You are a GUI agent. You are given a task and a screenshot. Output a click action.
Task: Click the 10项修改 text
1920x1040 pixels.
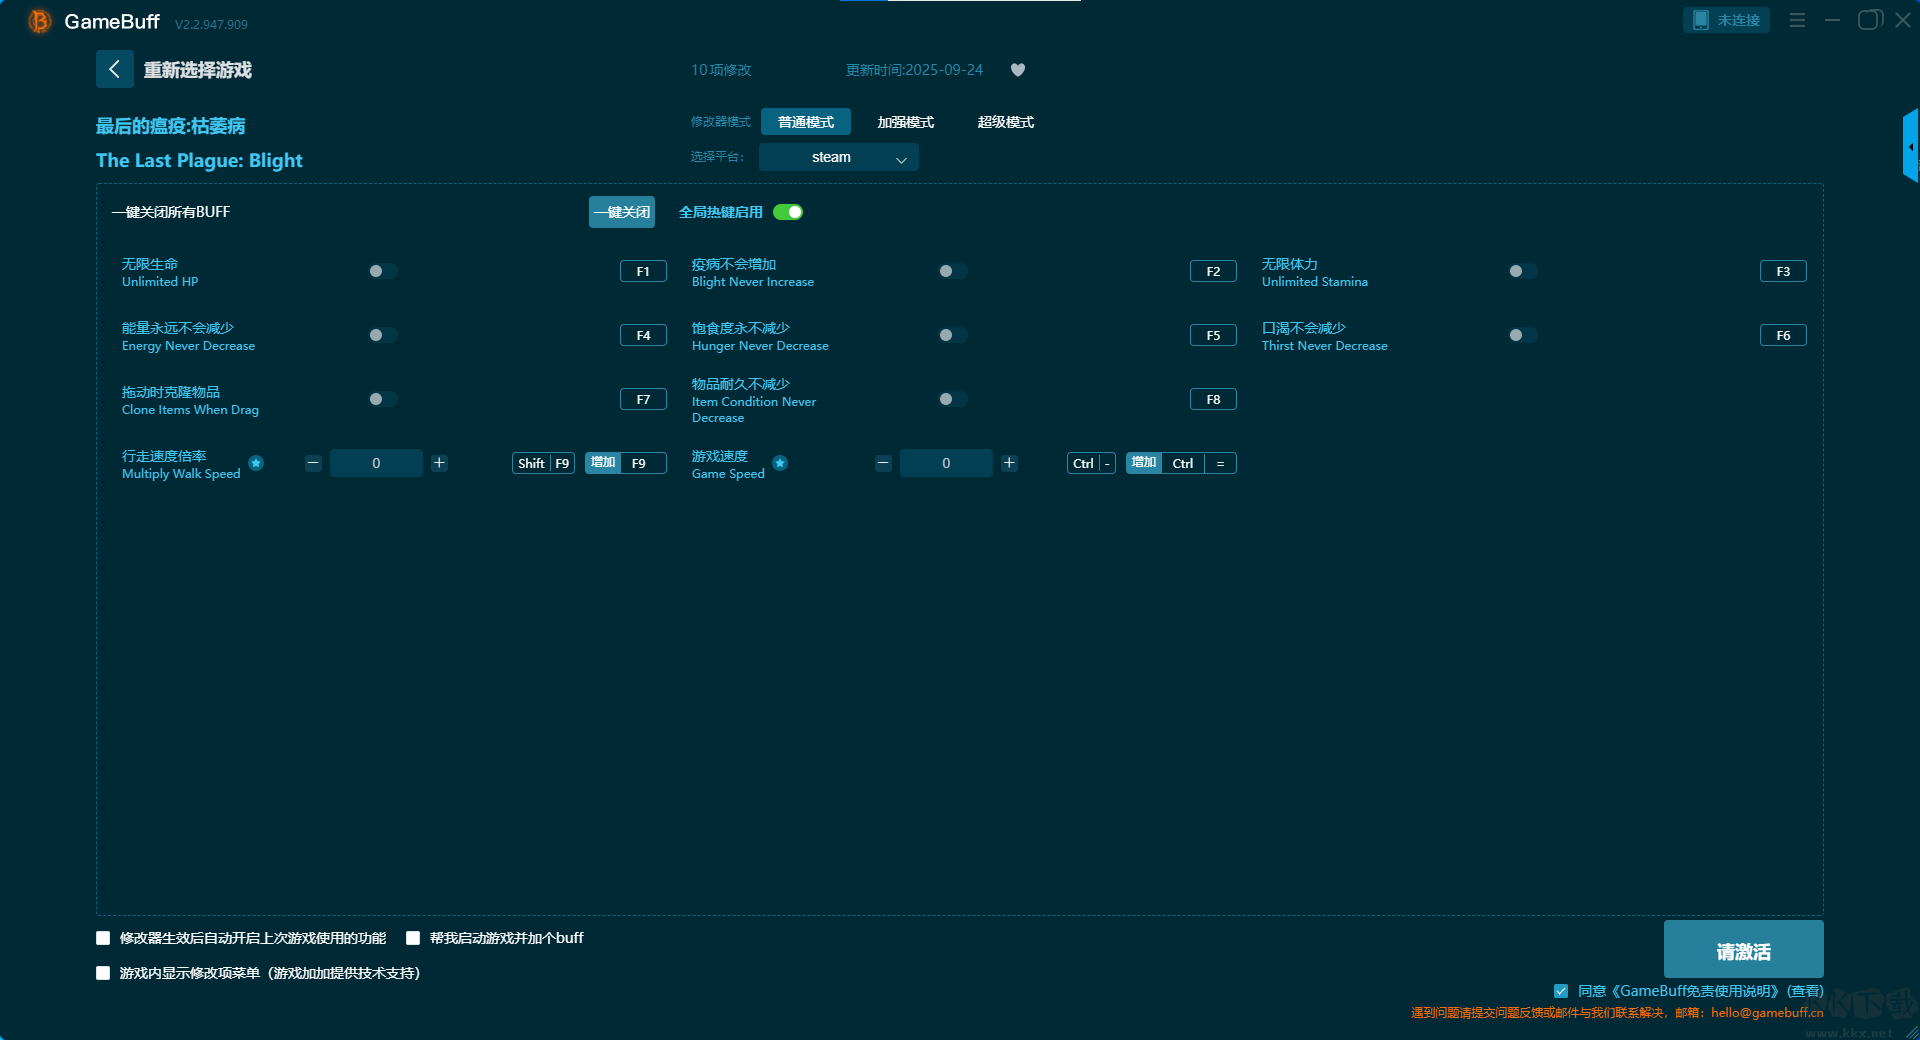point(721,70)
